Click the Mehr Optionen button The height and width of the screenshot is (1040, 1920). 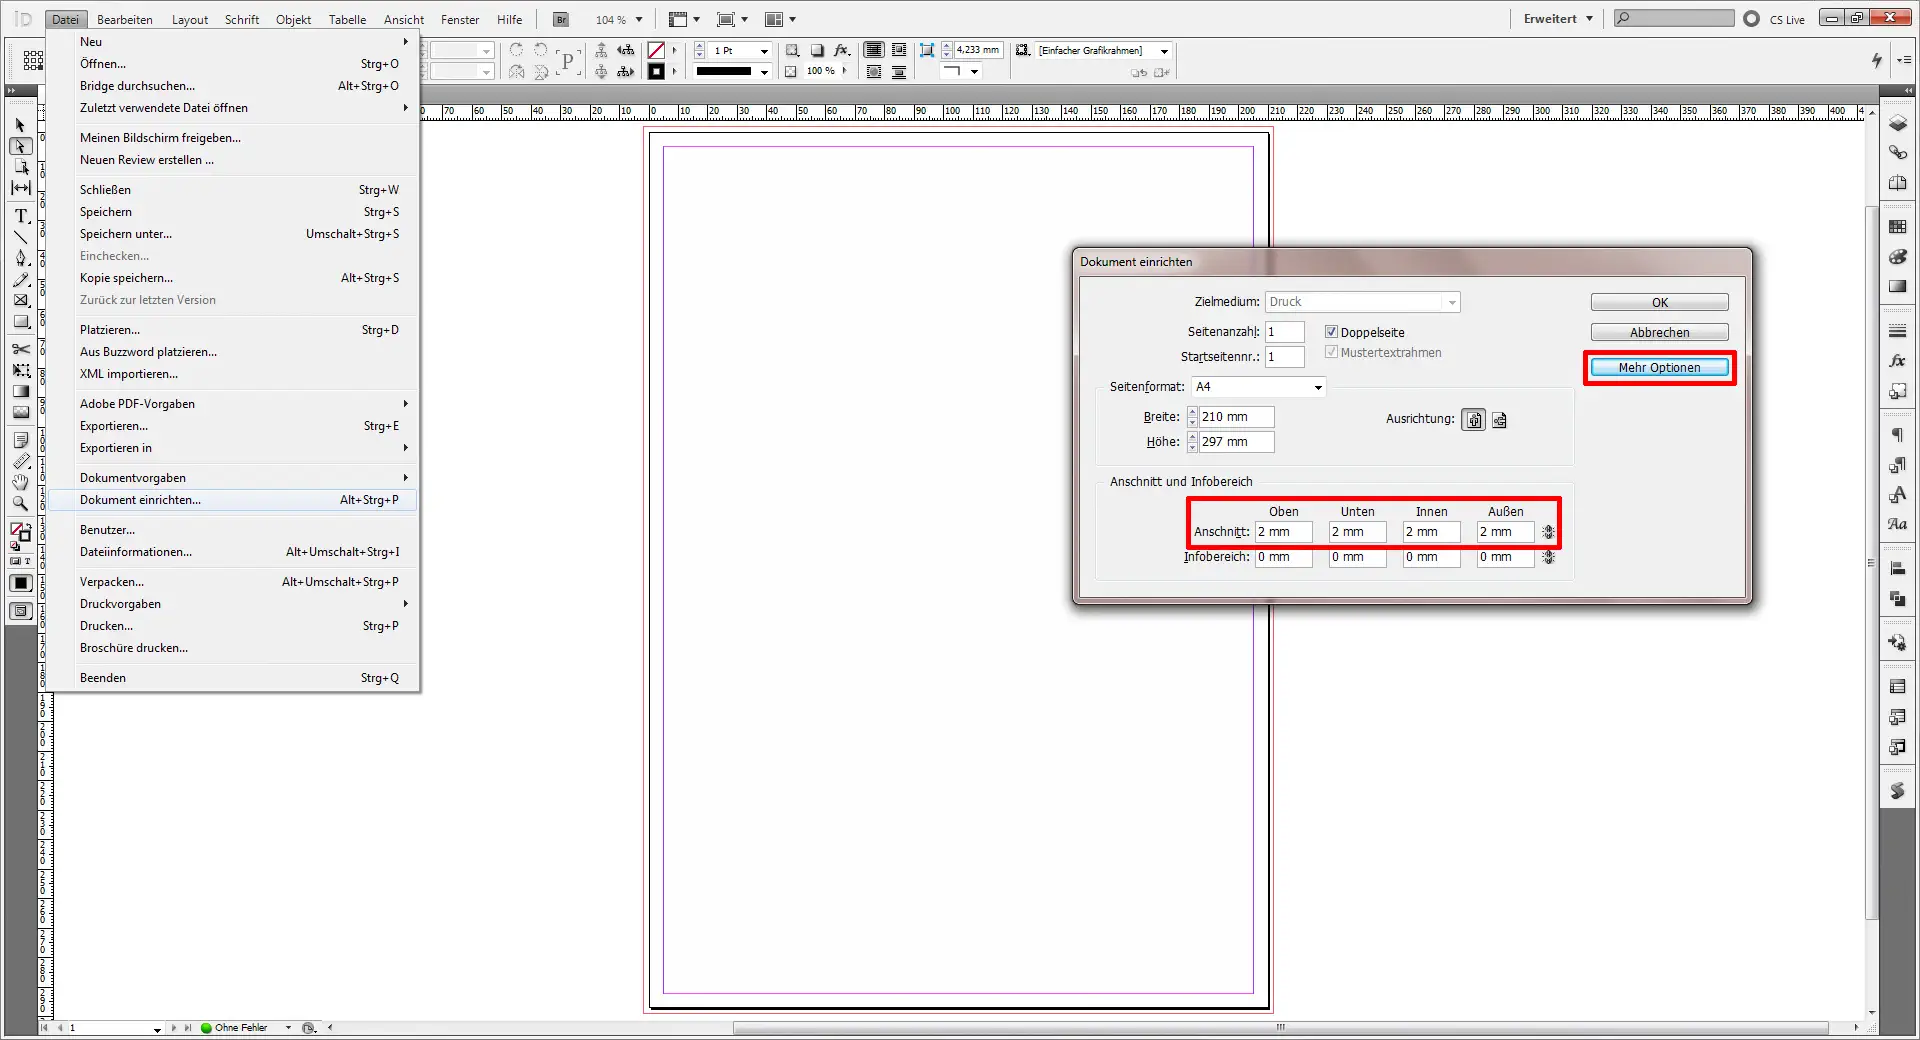tap(1659, 368)
